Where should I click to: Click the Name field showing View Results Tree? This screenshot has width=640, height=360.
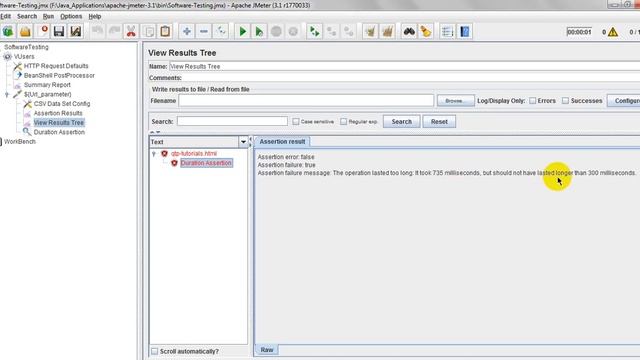pyautogui.click(x=404, y=66)
